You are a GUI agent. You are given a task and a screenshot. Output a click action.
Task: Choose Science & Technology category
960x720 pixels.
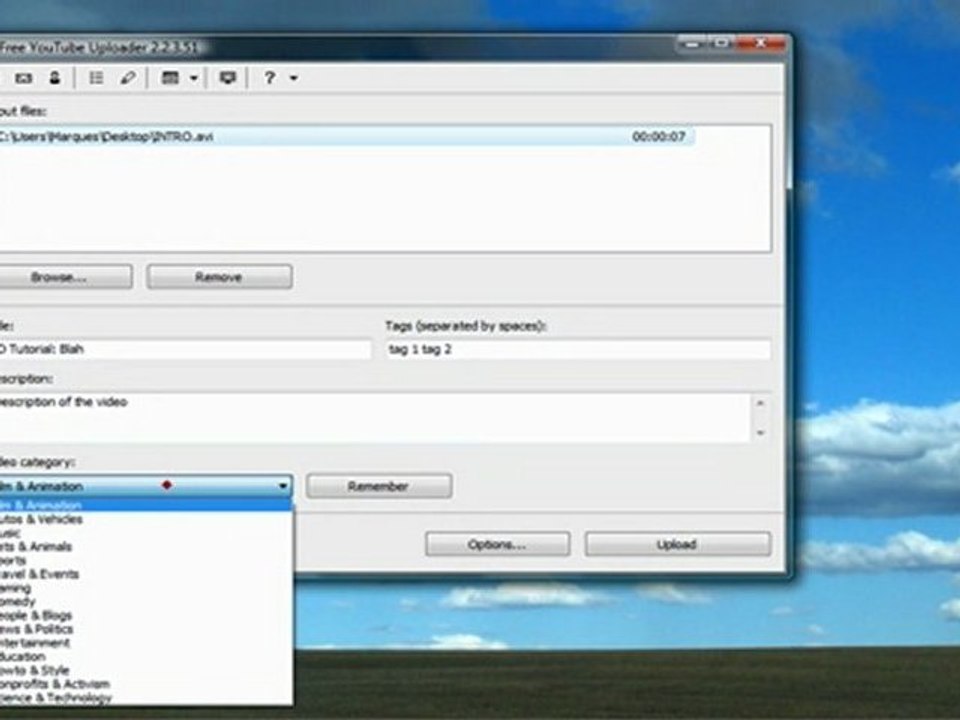146,697
